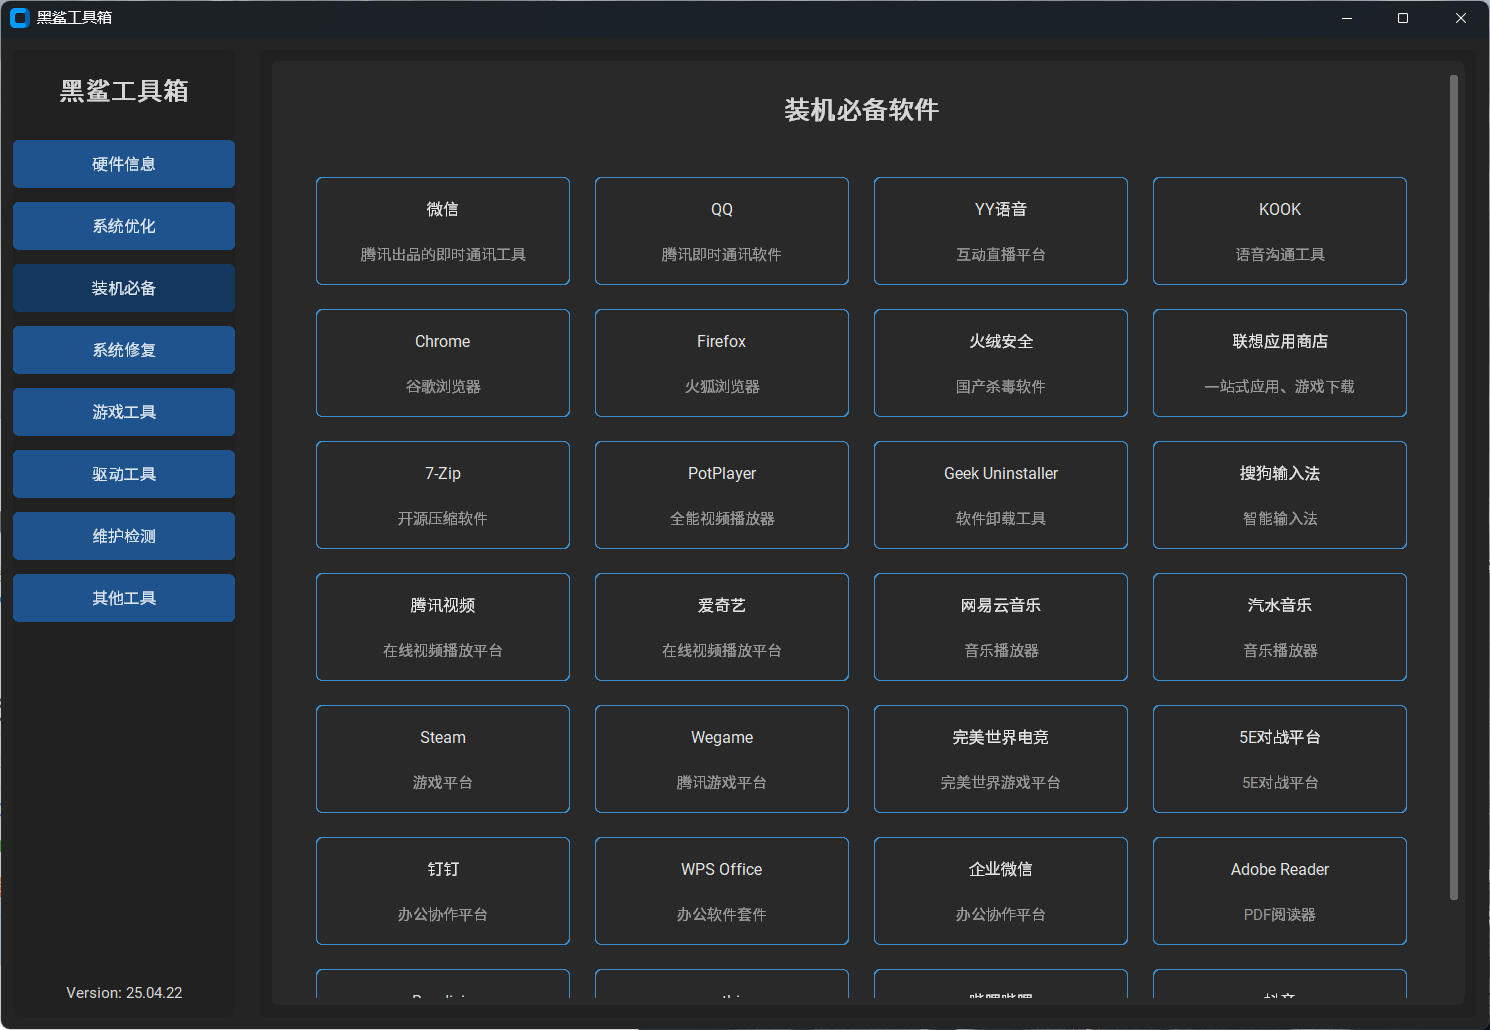Image resolution: width=1490 pixels, height=1030 pixels.
Task: Select the Wegame card
Action: pos(722,759)
